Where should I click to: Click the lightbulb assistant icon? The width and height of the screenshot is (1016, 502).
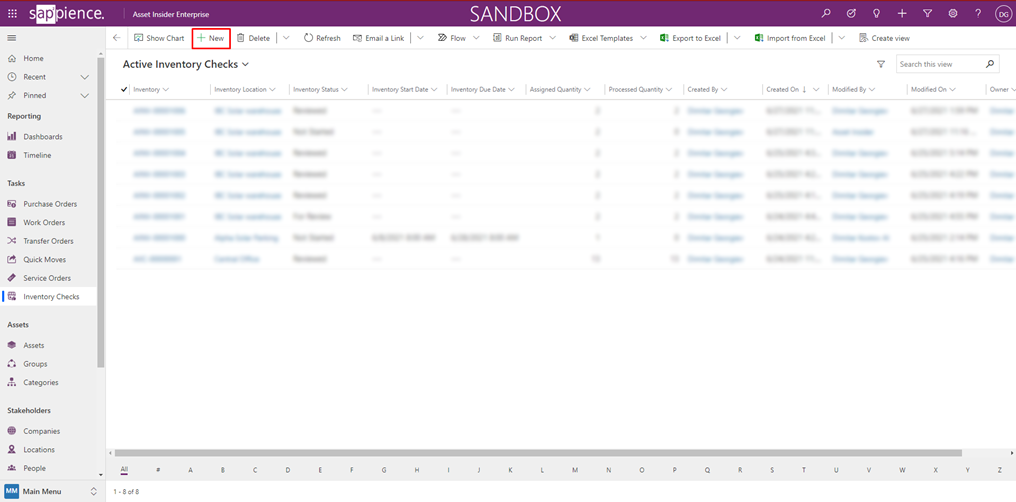point(876,13)
